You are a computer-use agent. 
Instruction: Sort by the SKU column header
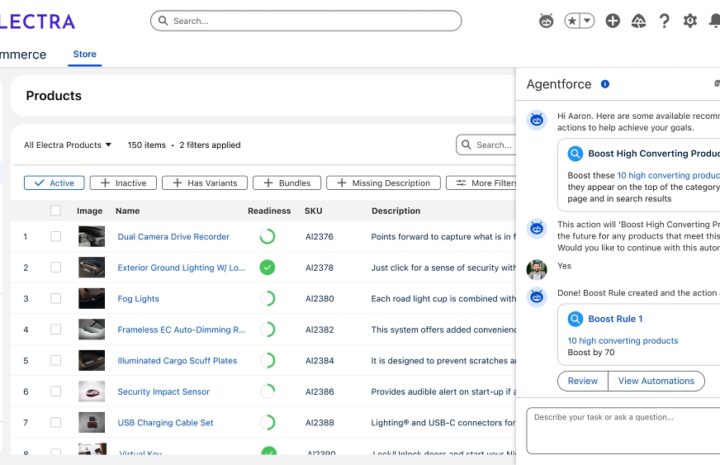point(313,211)
